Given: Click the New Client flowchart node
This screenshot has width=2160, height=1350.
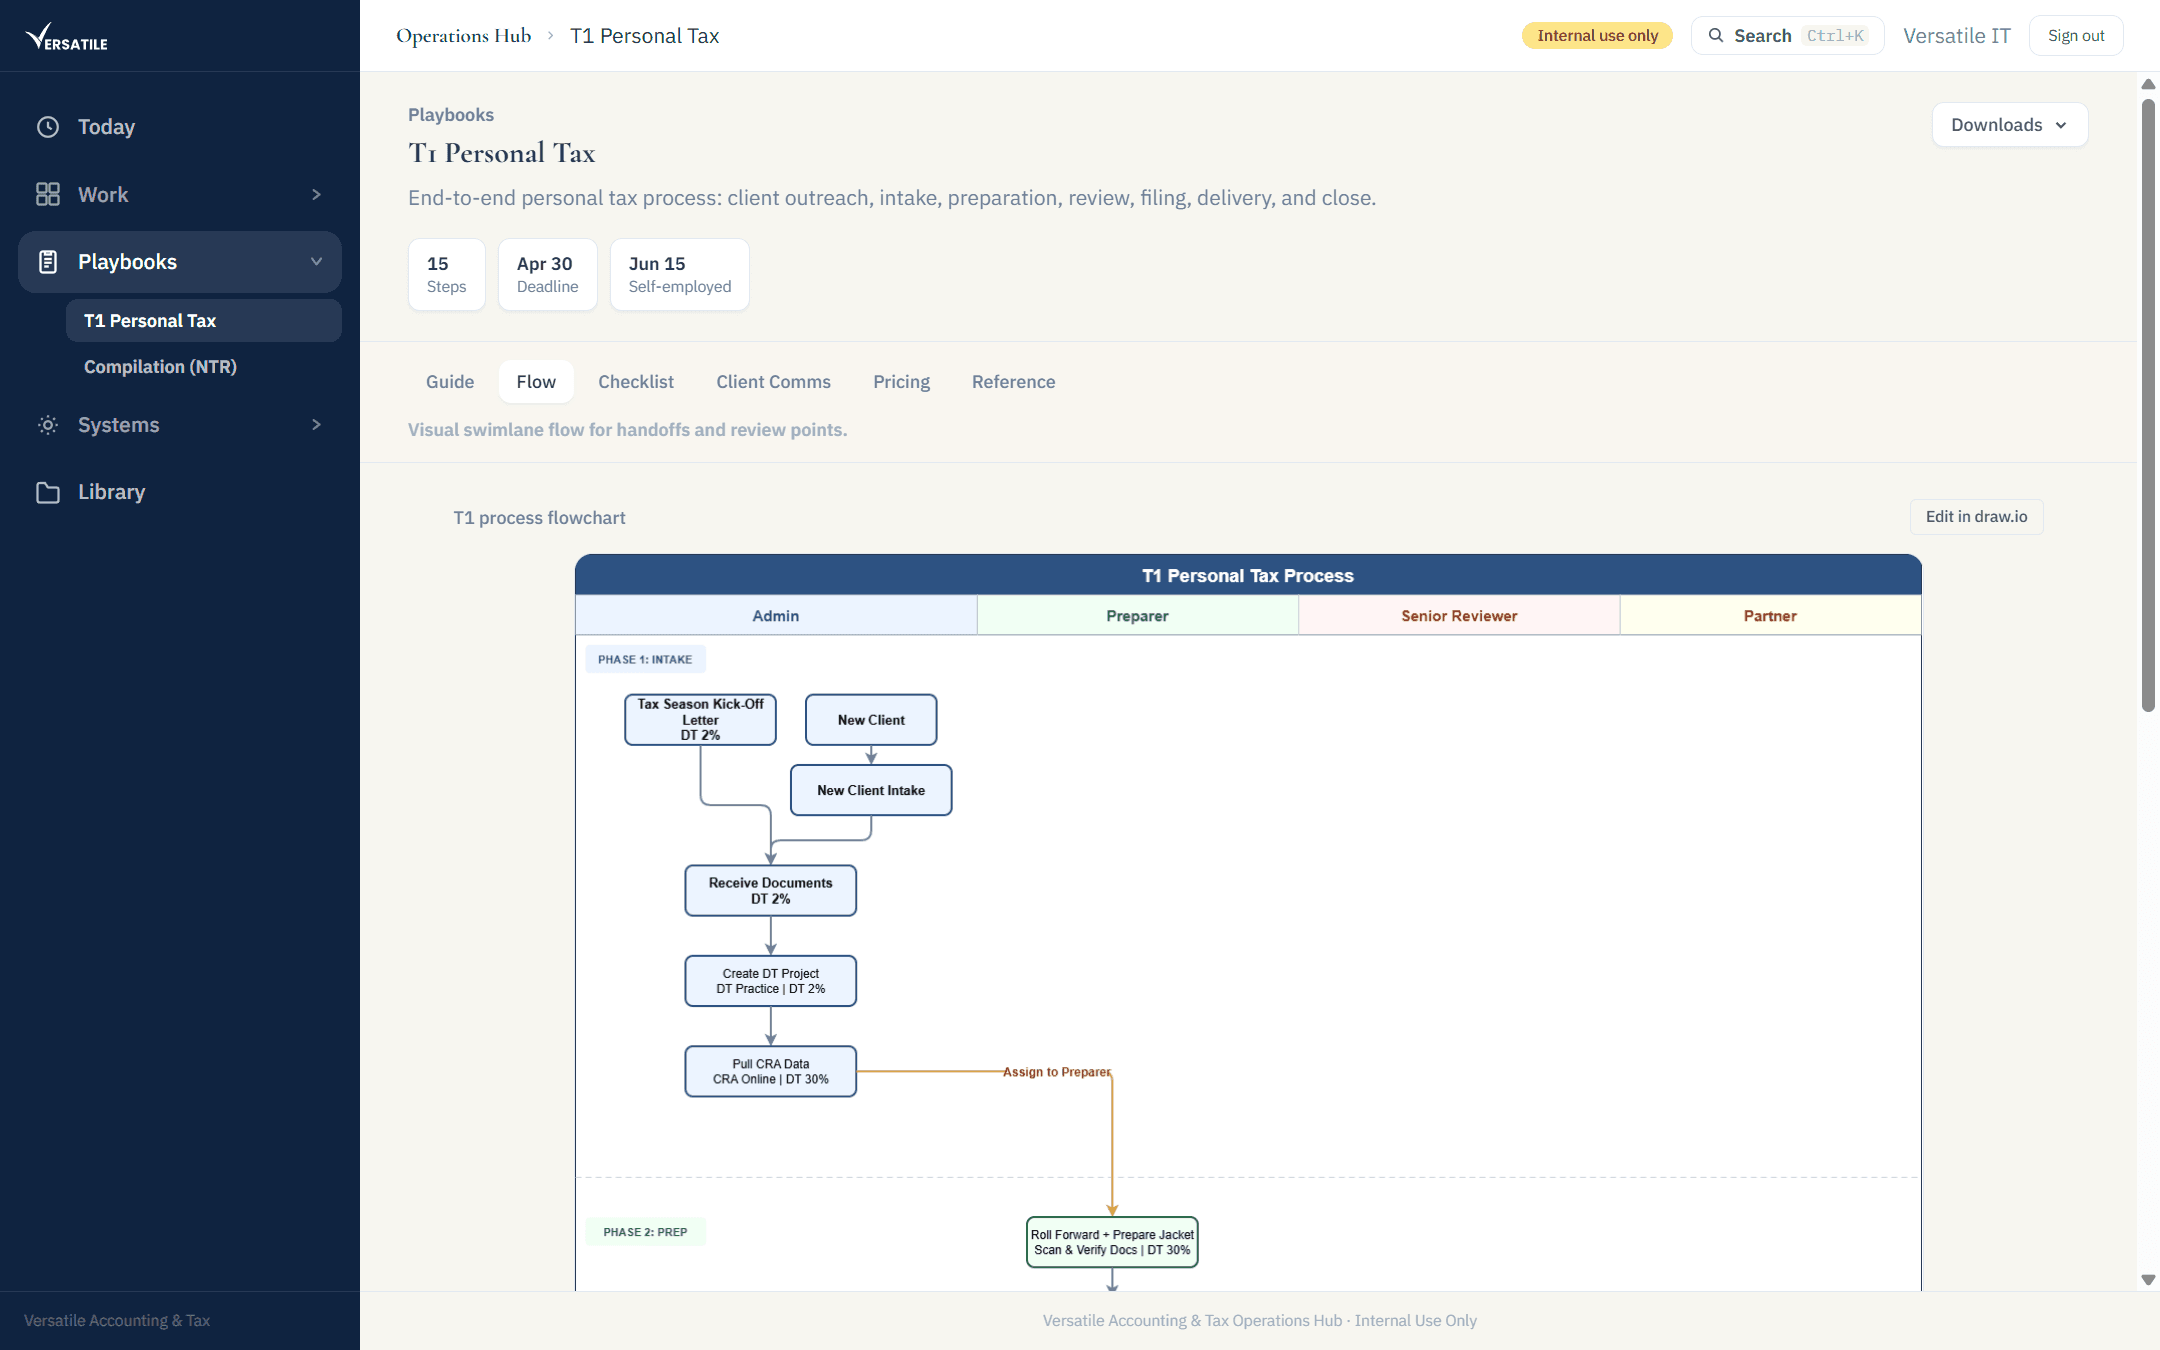Looking at the screenshot, I should [871, 720].
